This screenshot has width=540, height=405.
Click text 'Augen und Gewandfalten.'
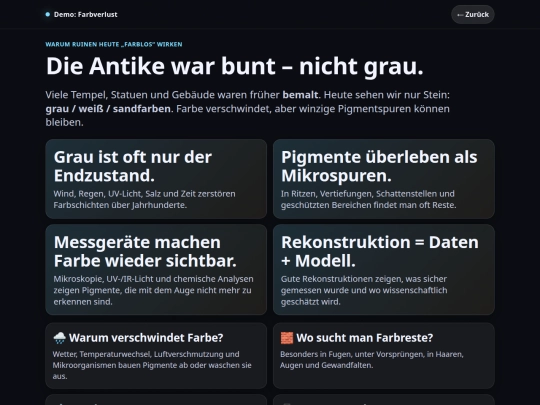(x=326, y=365)
